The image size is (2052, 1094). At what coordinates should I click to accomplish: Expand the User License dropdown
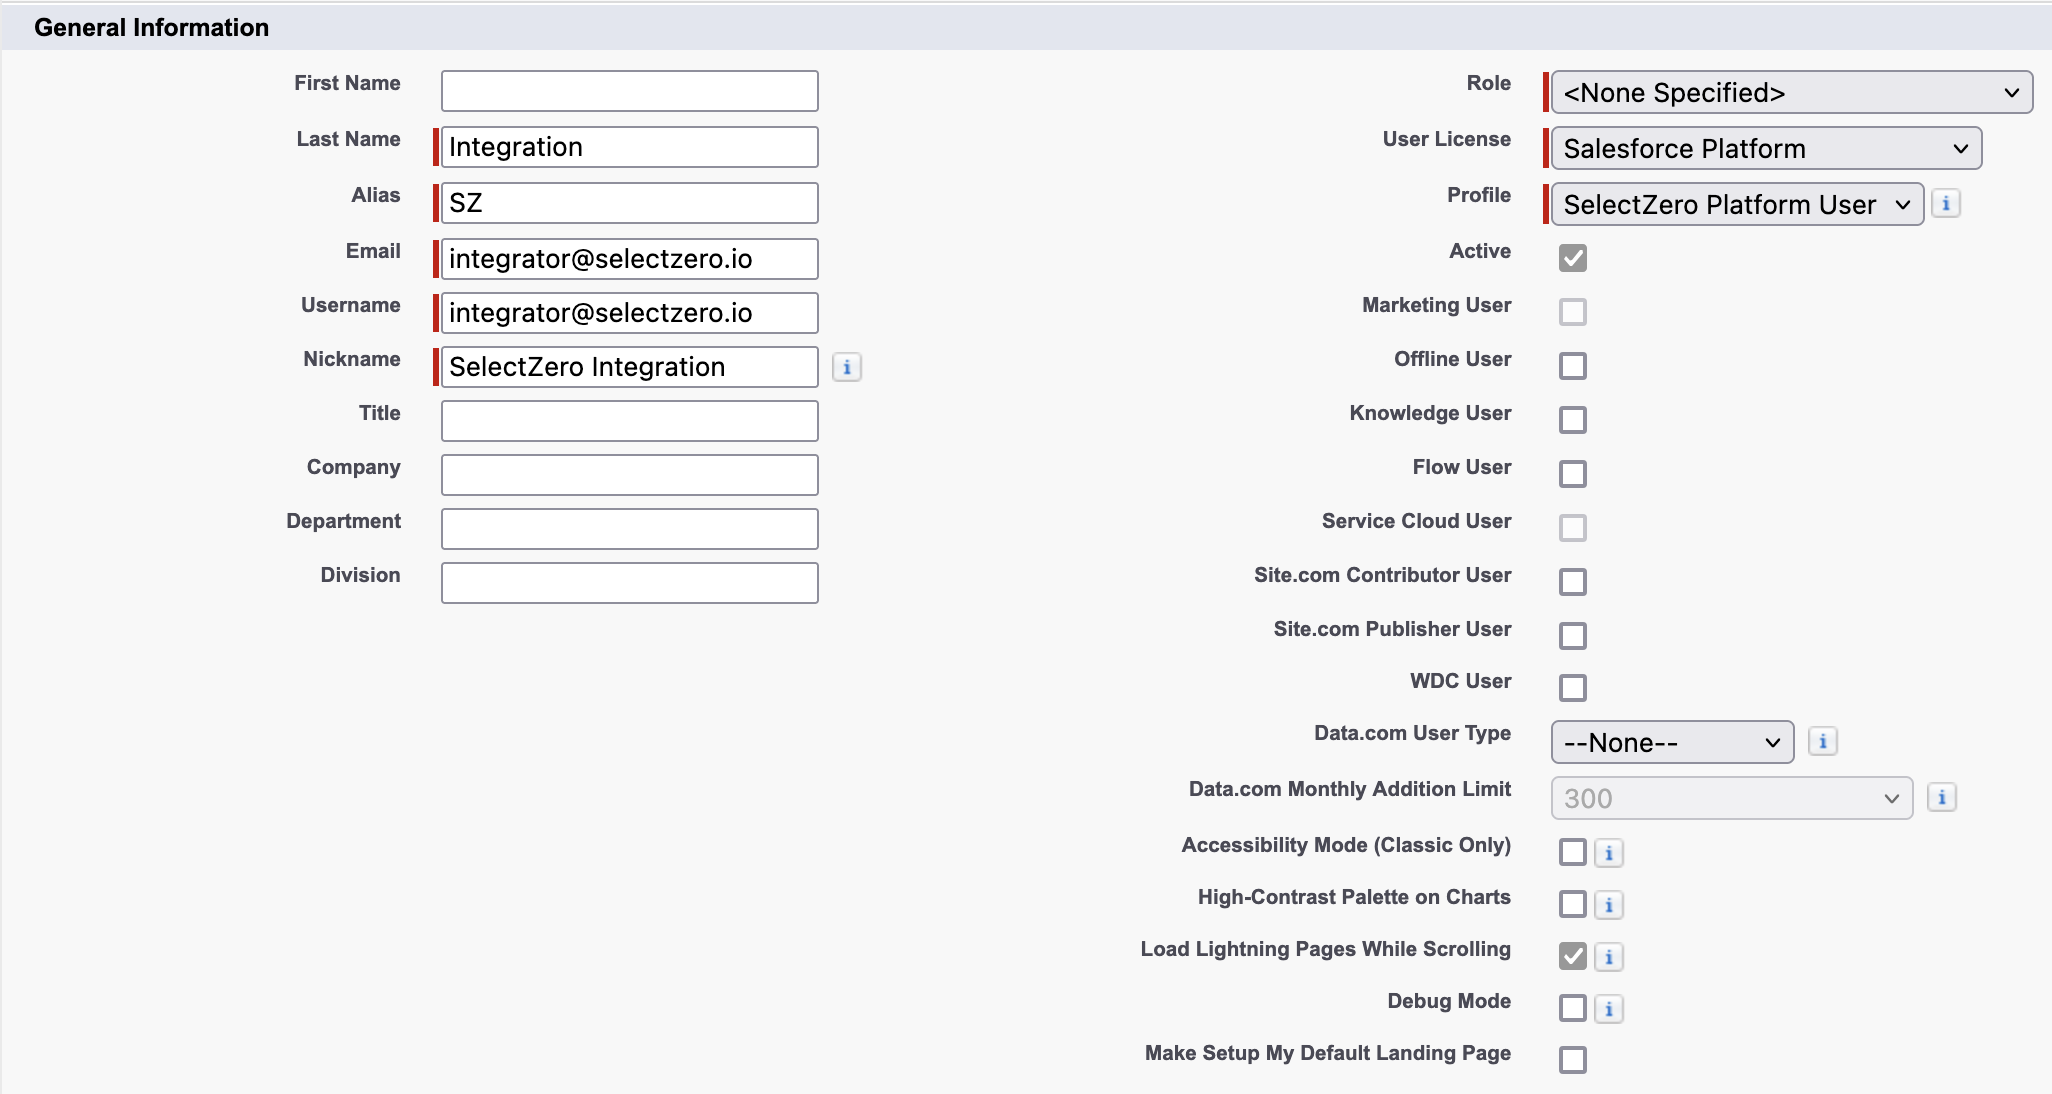click(x=1765, y=149)
